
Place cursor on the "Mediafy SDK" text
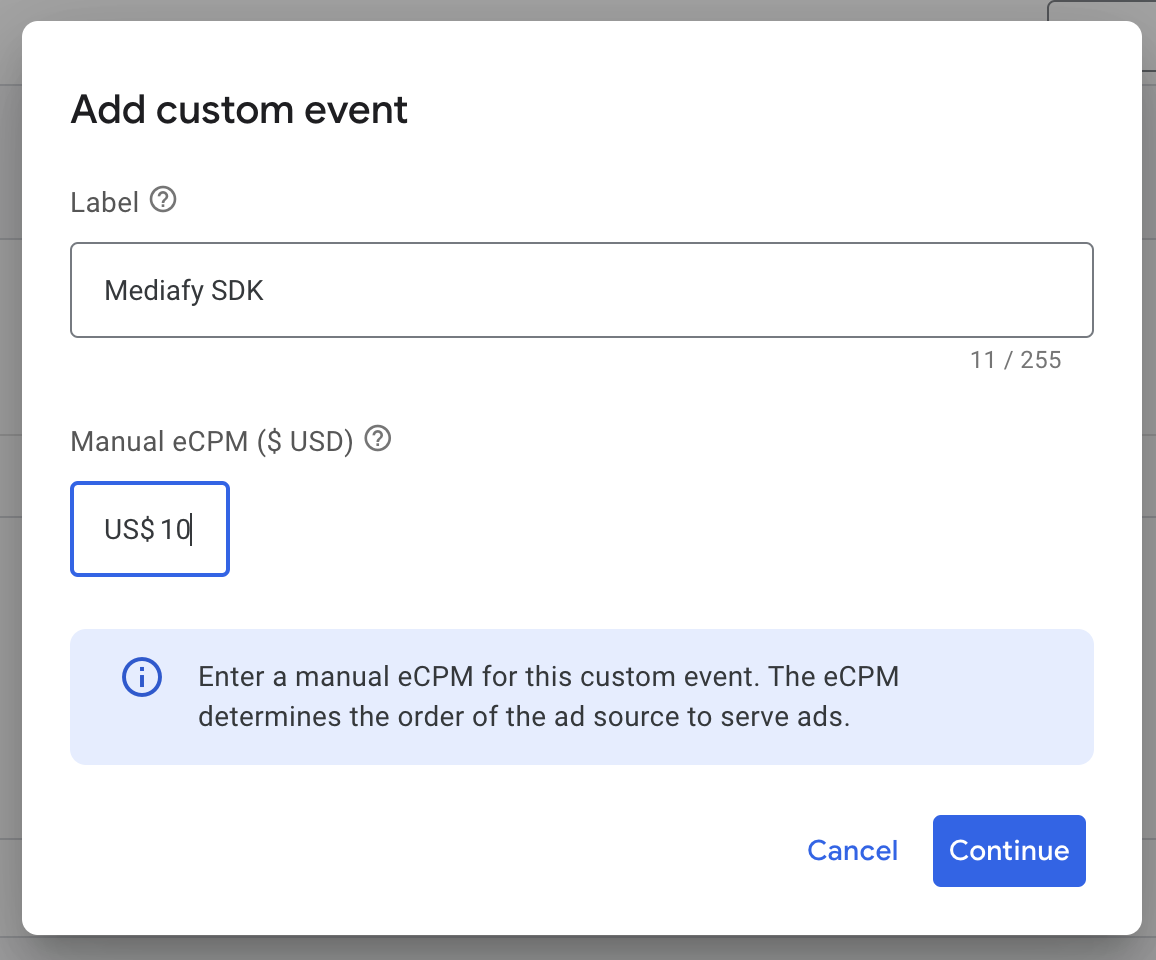coord(184,291)
